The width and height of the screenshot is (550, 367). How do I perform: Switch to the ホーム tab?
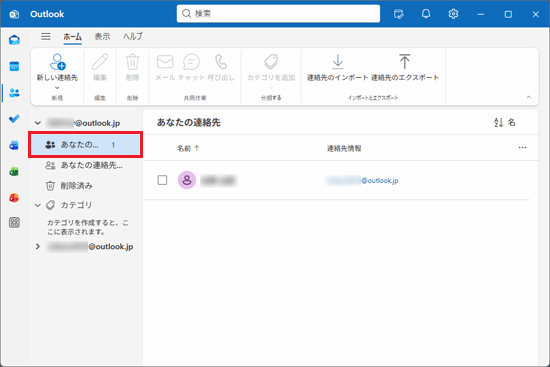click(x=72, y=36)
